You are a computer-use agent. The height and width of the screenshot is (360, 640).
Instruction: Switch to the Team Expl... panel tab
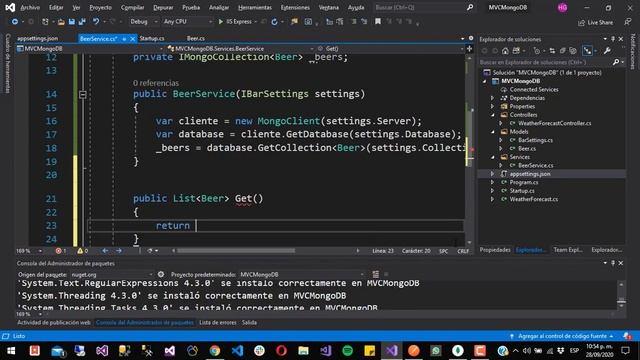pos(568,250)
